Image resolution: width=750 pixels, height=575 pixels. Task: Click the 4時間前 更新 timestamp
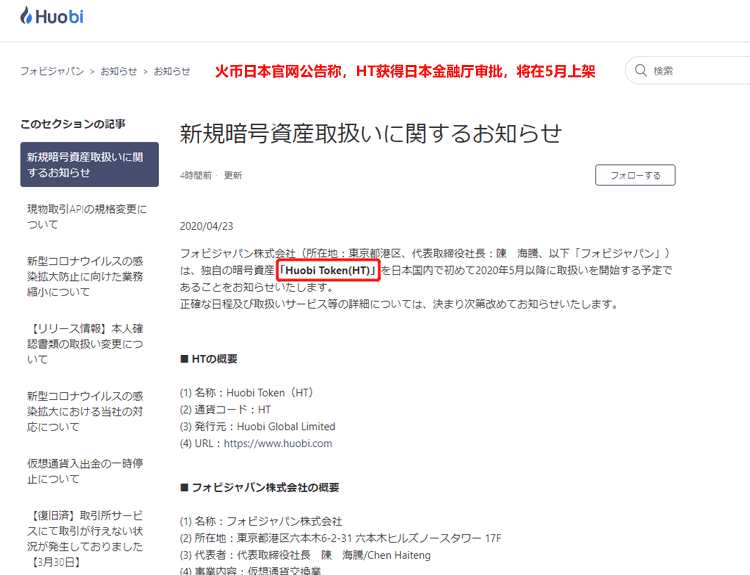211,176
